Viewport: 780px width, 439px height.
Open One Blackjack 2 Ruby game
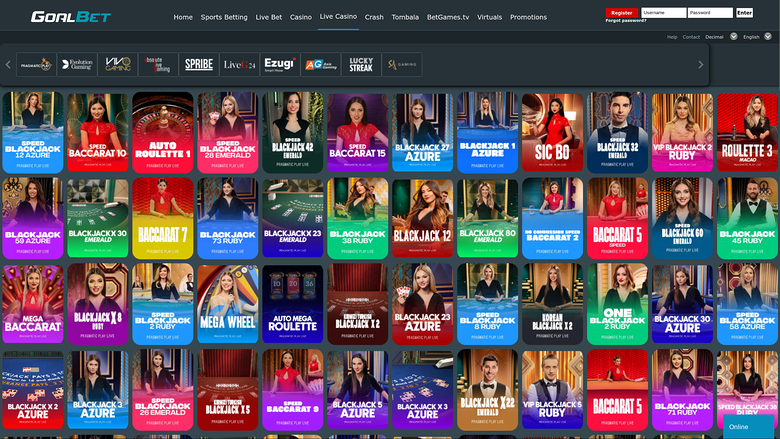tap(617, 304)
